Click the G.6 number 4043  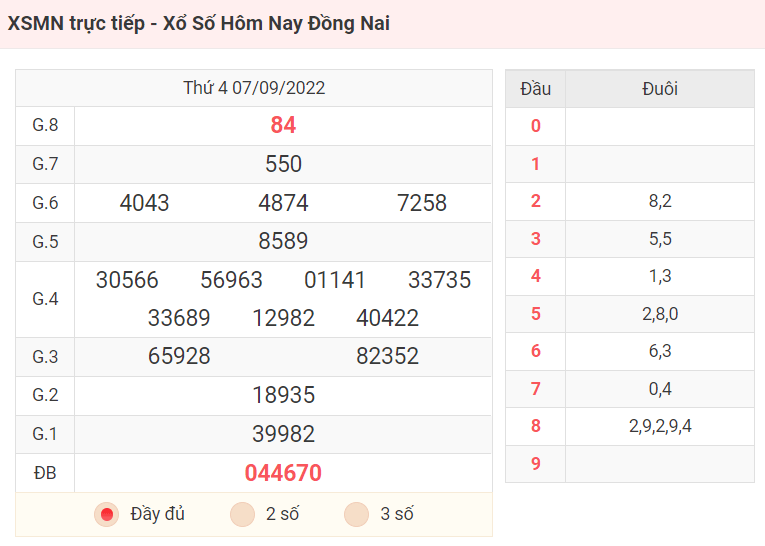[144, 203]
